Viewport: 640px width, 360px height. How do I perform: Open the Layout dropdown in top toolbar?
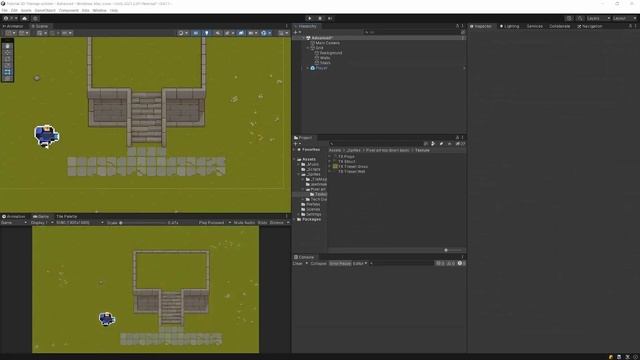coord(624,18)
